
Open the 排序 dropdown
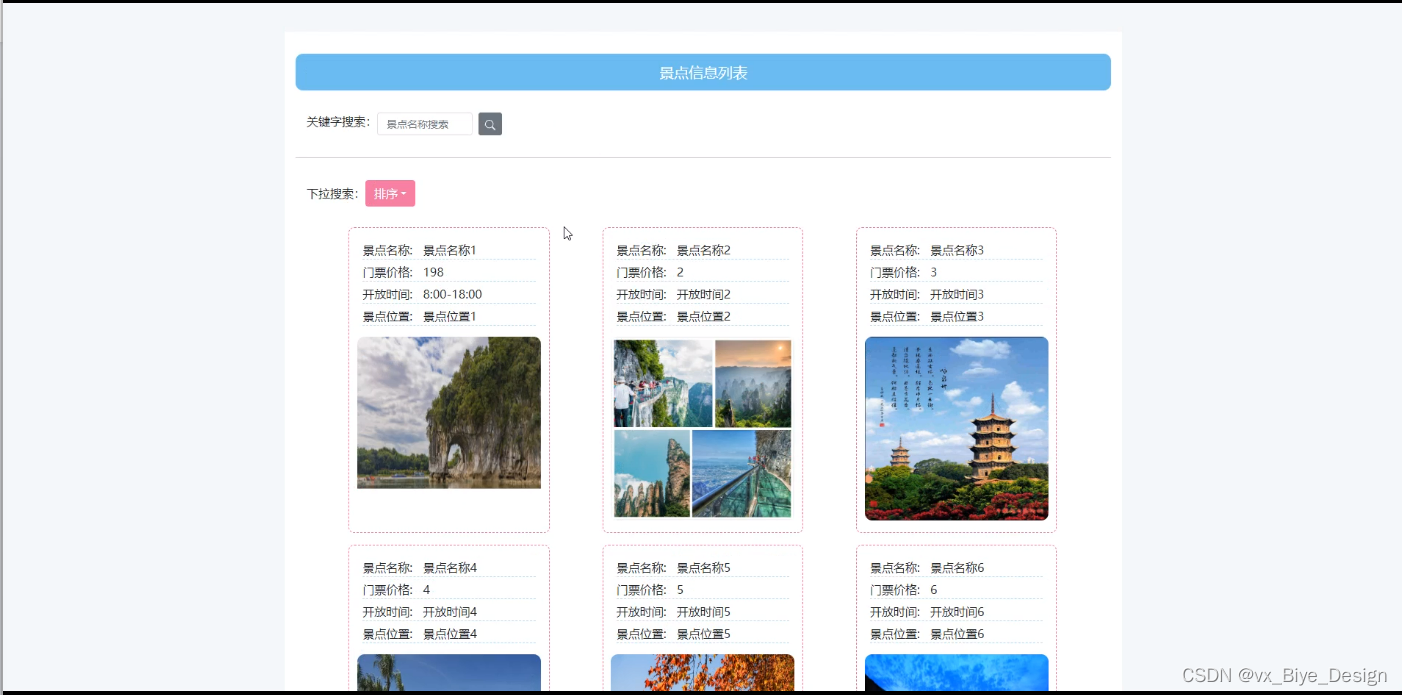click(390, 194)
